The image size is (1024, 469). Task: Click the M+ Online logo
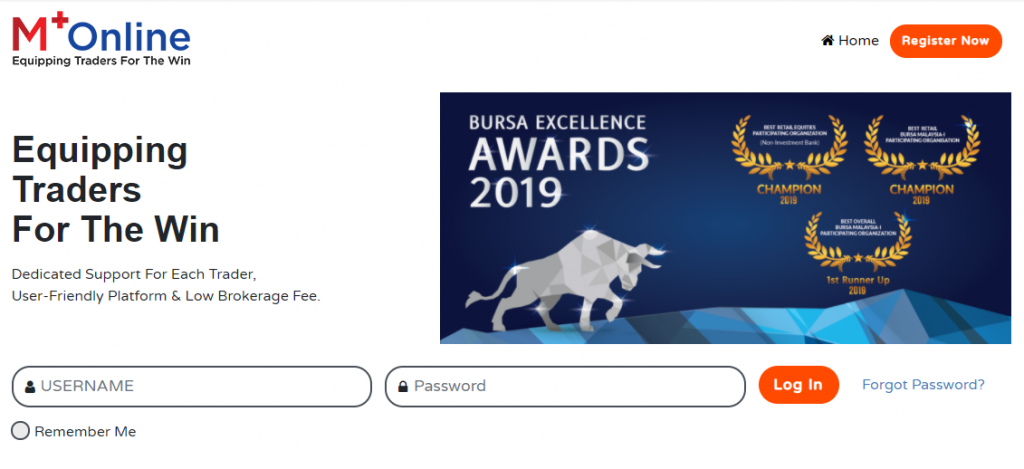[100, 35]
